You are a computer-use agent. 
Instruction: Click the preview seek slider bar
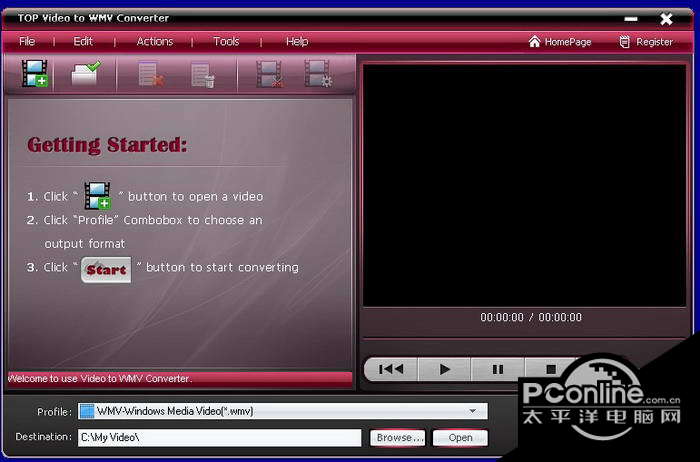point(526,338)
